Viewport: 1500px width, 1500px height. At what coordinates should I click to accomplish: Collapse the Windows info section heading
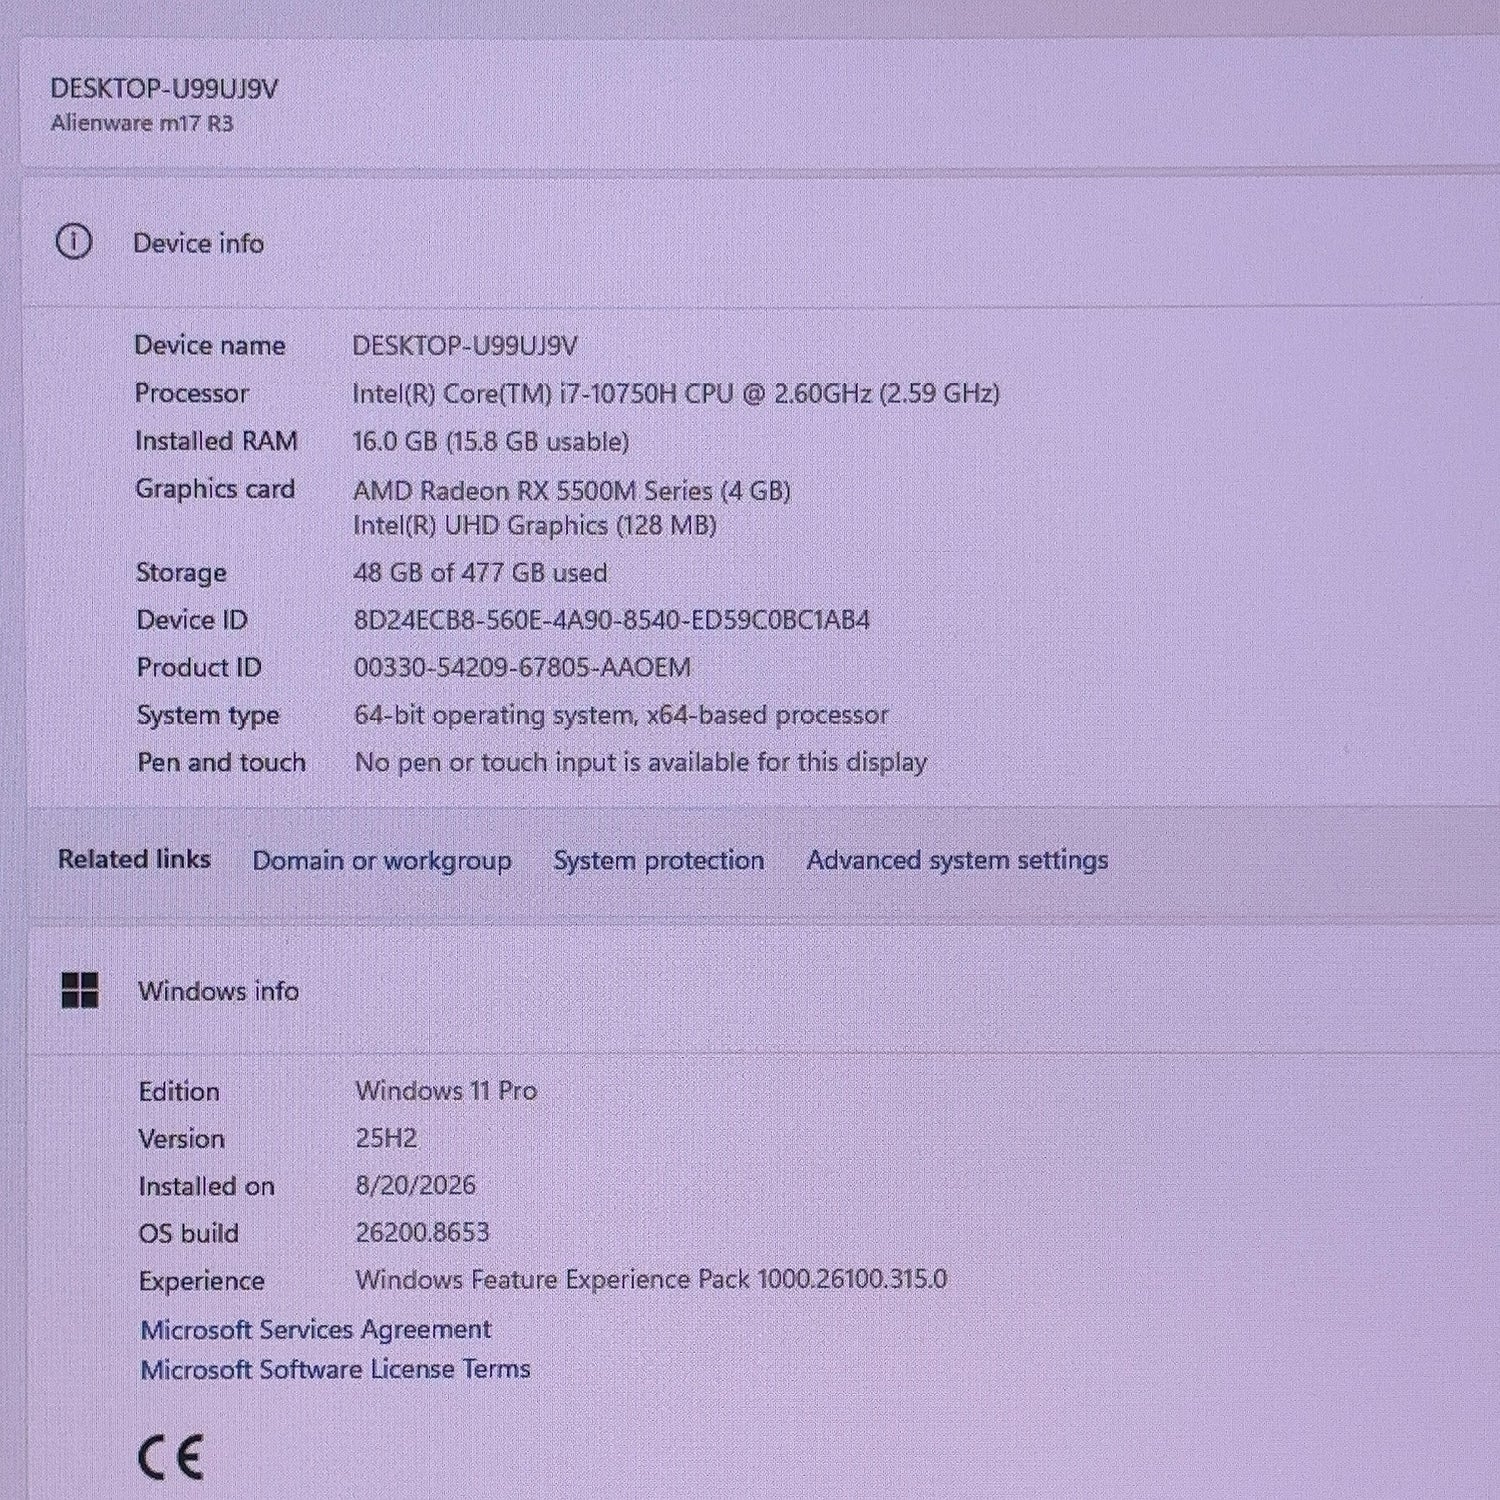[218, 991]
